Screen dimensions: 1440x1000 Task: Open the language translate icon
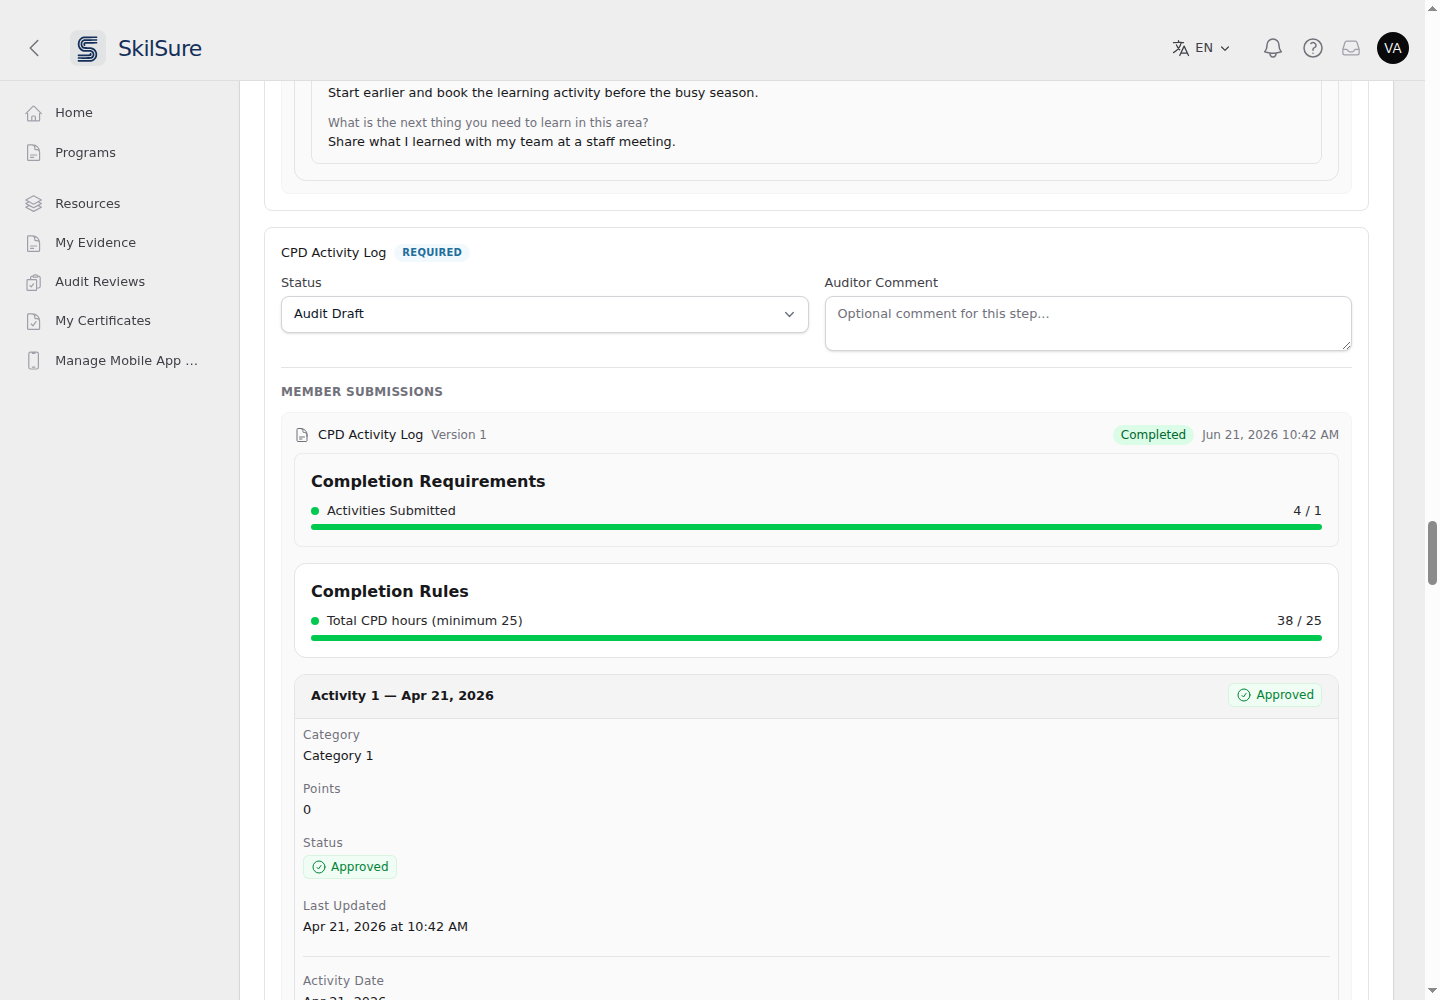1181,48
